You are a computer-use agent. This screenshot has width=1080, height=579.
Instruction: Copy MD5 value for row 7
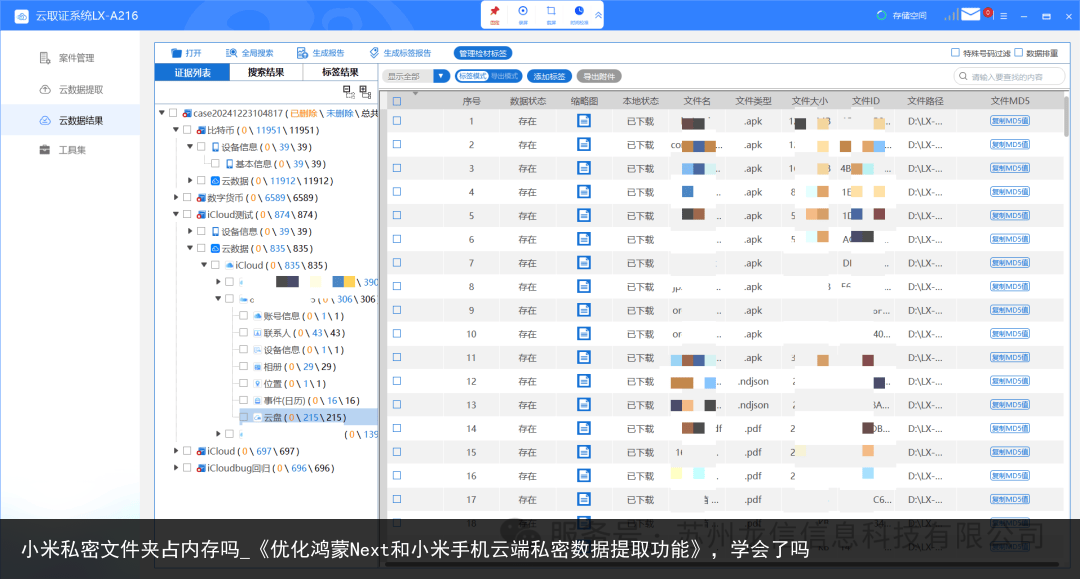pyautogui.click(x=1010, y=263)
